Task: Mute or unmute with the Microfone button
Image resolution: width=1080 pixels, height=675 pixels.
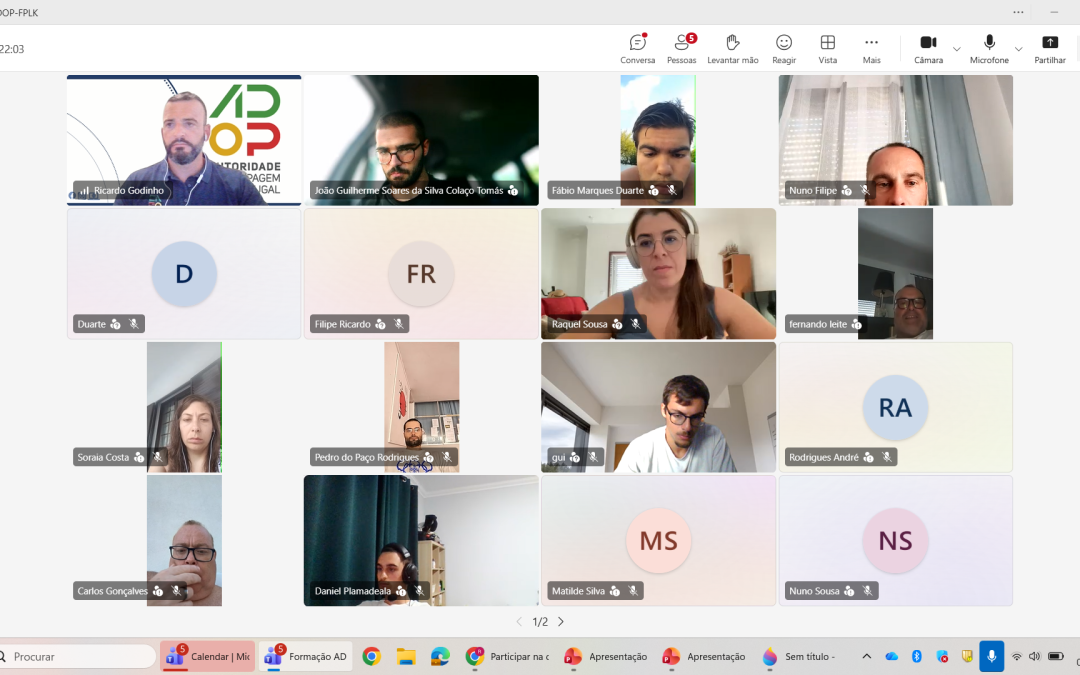Action: [x=989, y=49]
